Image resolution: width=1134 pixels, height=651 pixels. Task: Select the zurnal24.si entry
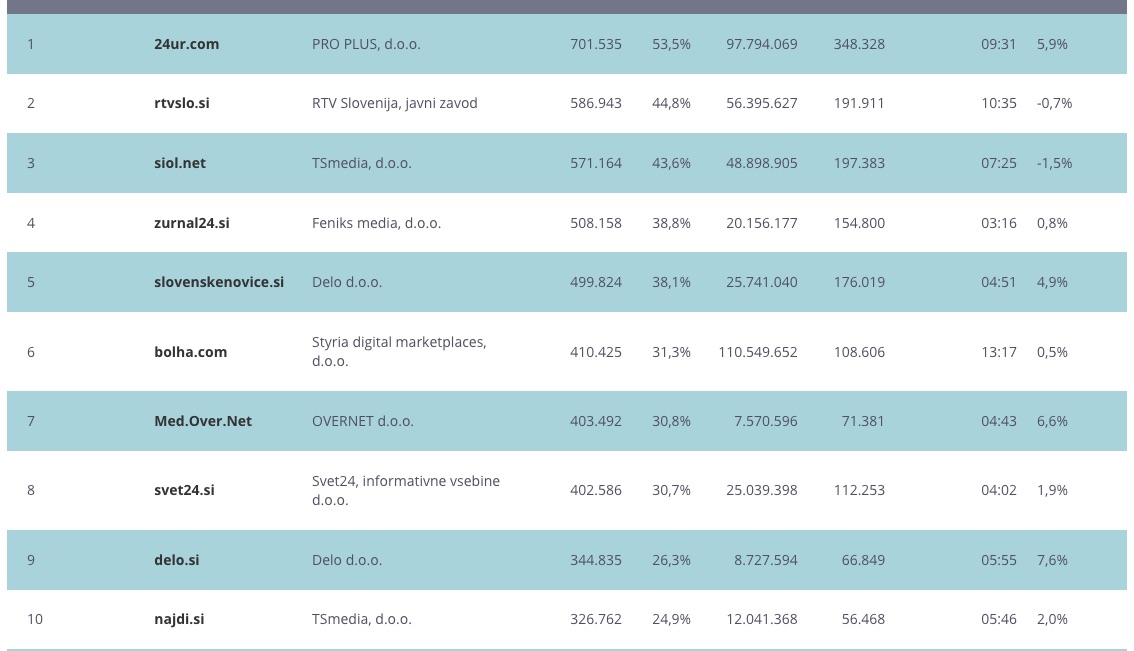(192, 223)
